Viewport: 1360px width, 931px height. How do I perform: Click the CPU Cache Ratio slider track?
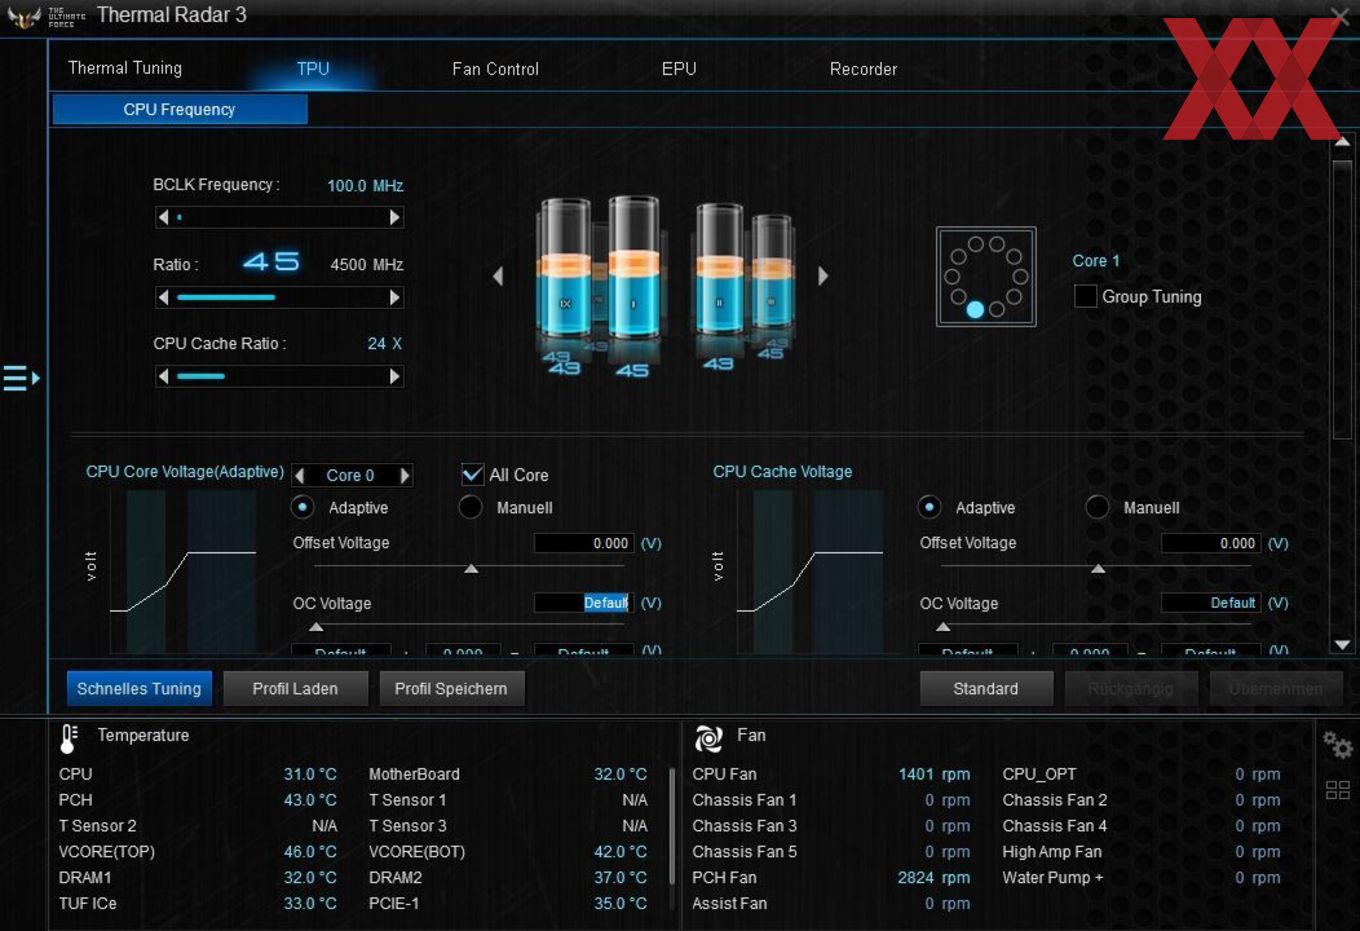pyautogui.click(x=279, y=376)
